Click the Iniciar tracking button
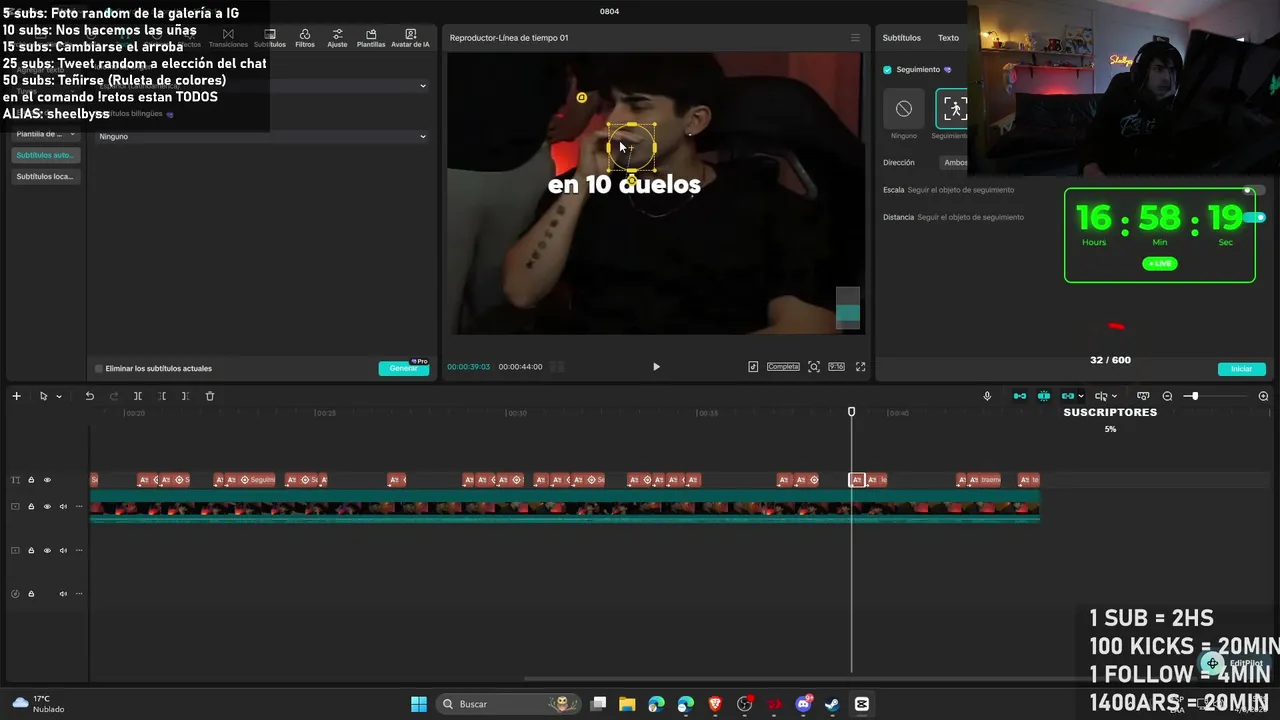 pos(1241,369)
